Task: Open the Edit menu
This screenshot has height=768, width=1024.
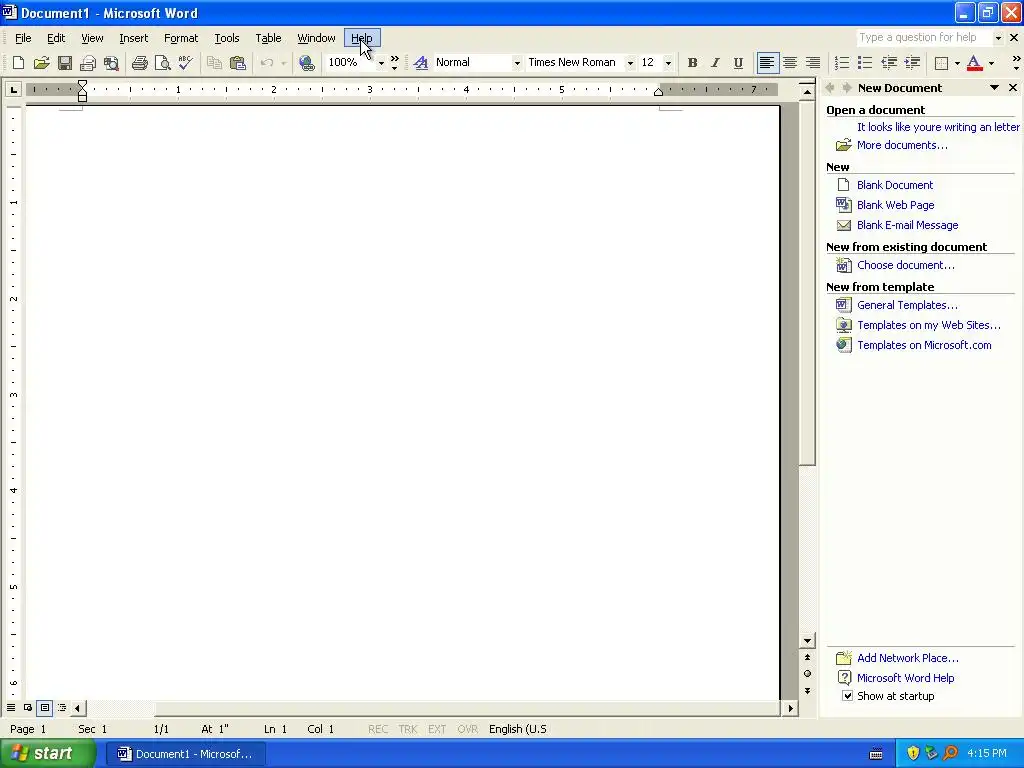Action: pos(56,38)
